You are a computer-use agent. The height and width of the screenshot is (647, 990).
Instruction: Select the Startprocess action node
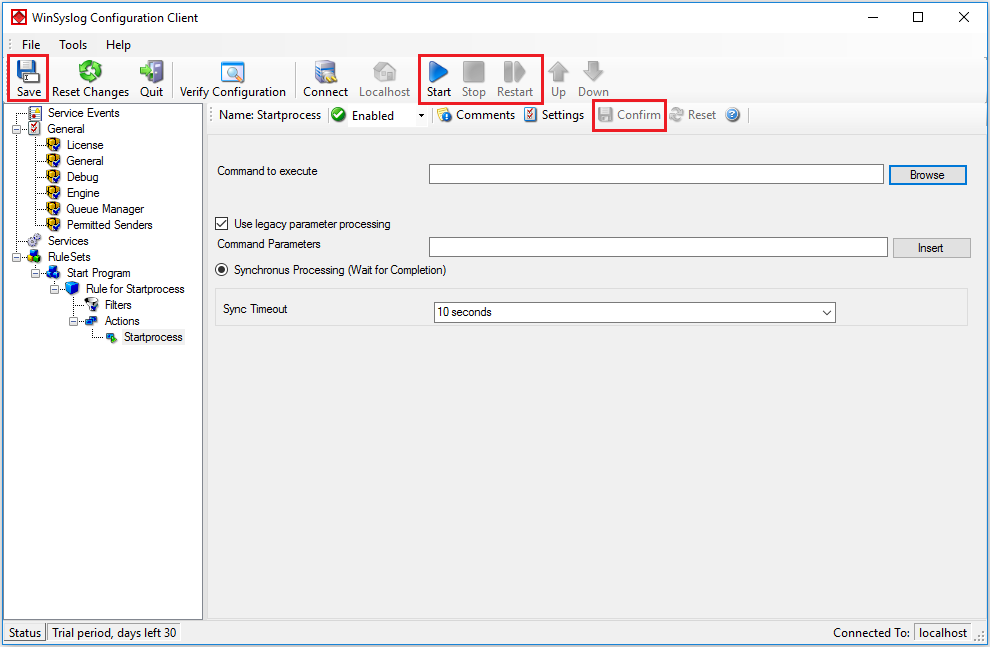click(x=153, y=337)
